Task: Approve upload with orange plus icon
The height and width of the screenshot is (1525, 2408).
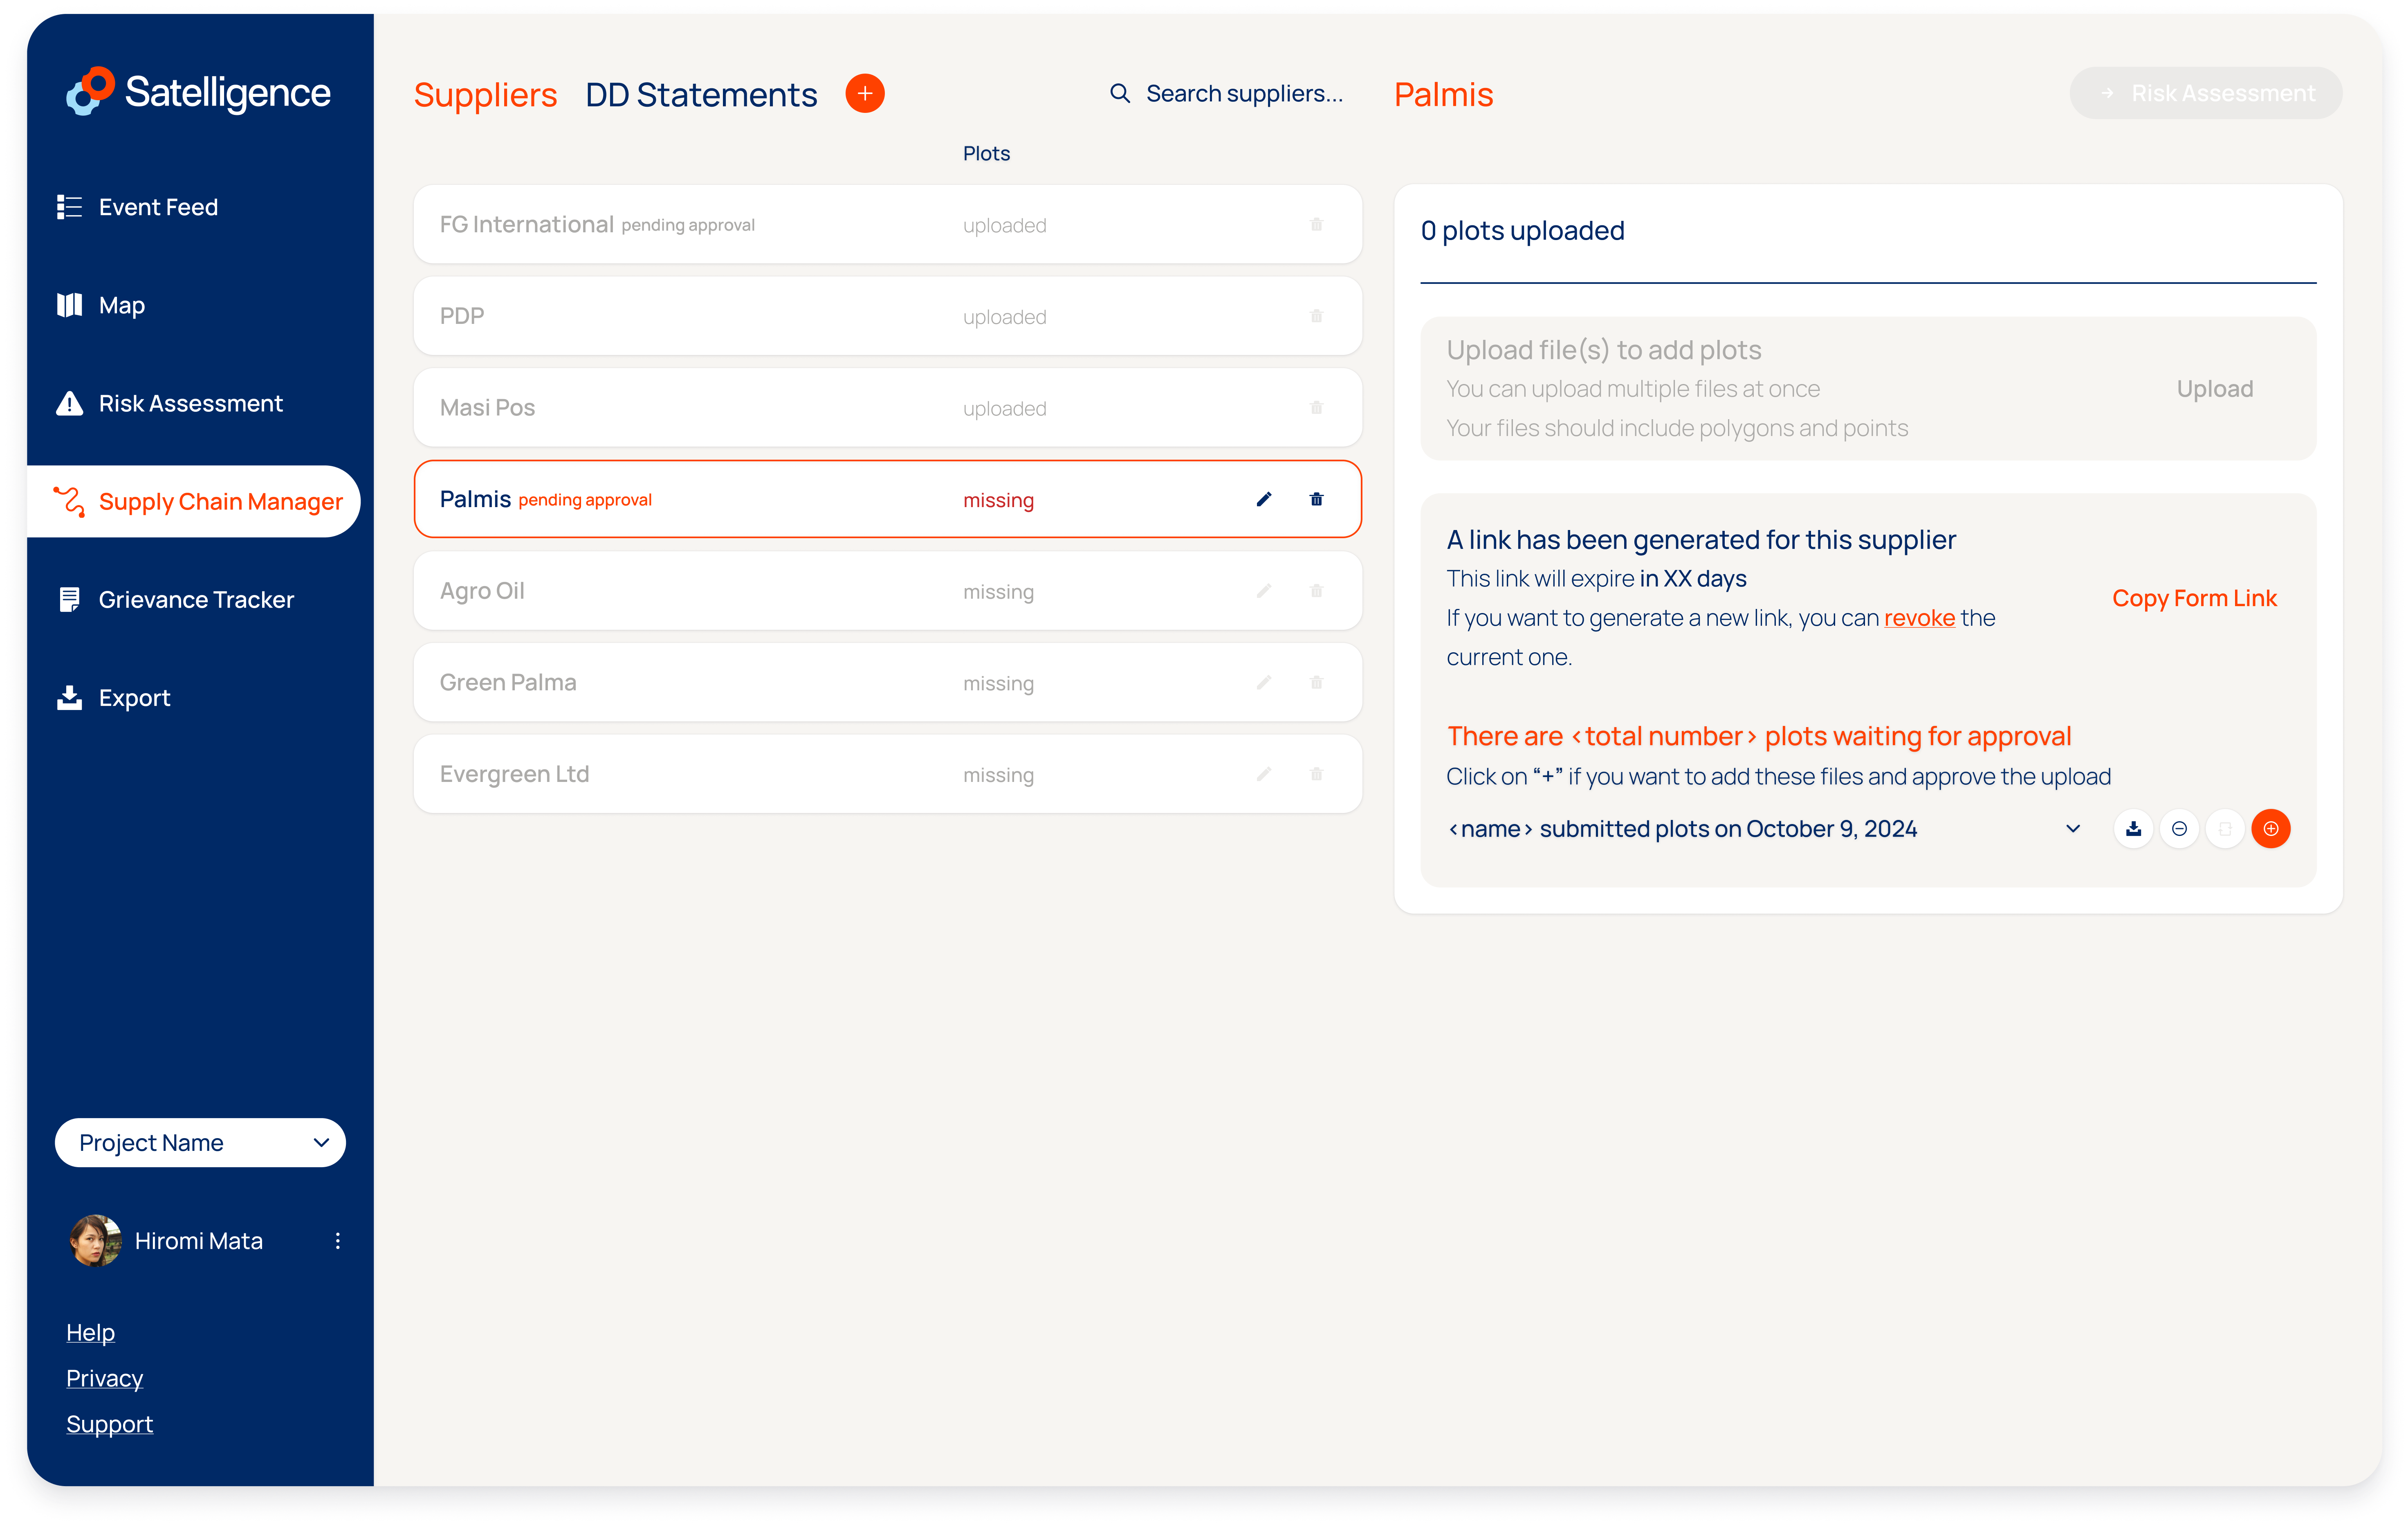Action: [x=2270, y=828]
